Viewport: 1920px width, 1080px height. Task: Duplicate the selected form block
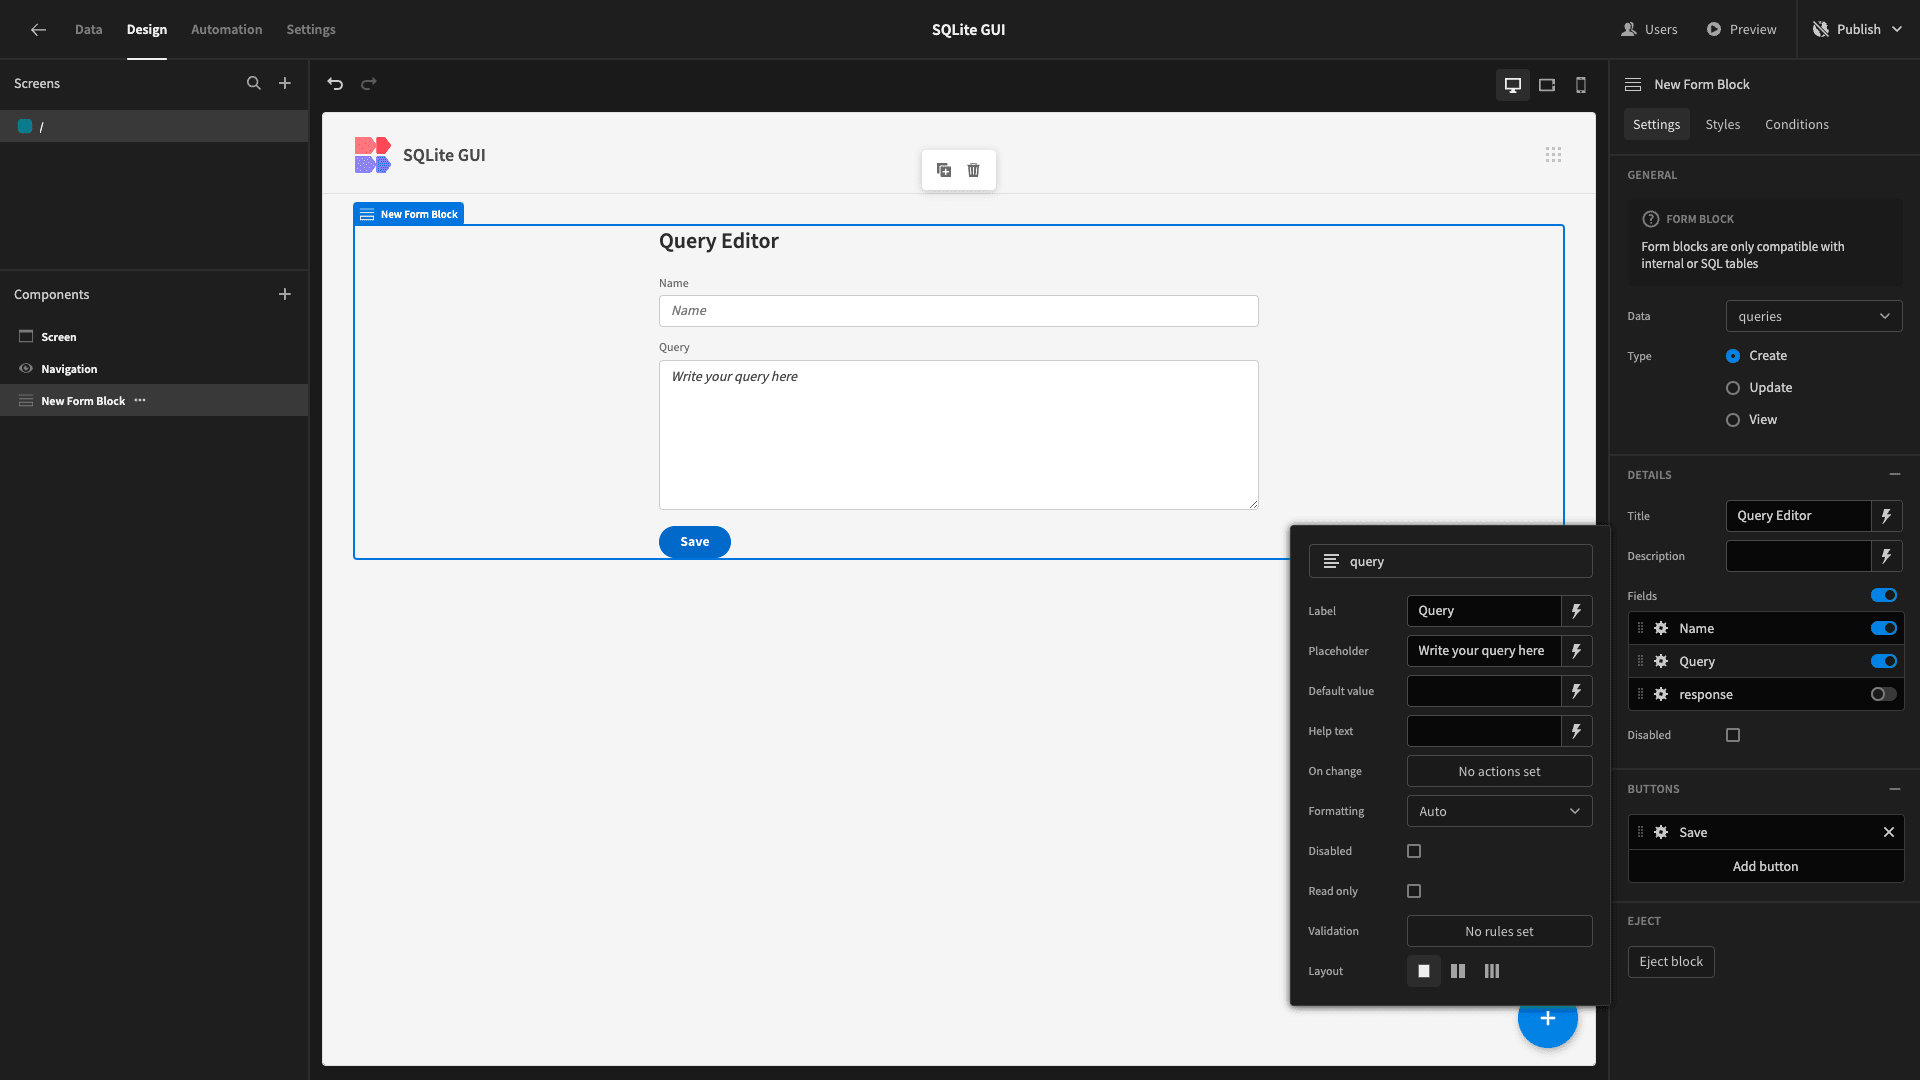point(944,170)
